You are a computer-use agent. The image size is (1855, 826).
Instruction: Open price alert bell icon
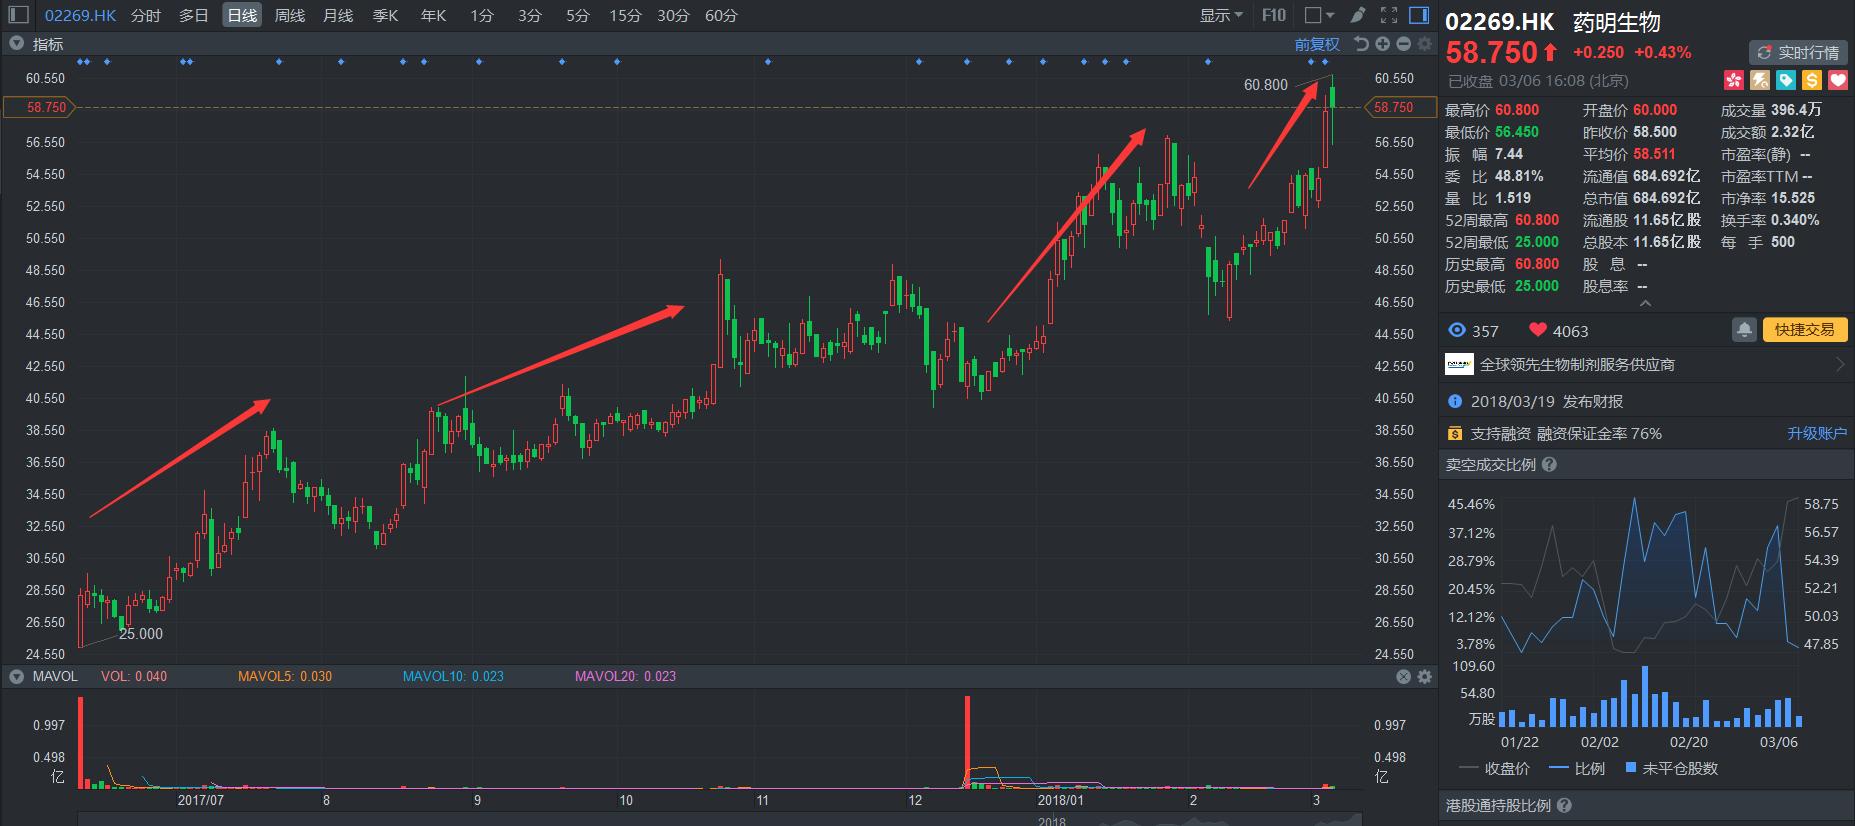[x=1744, y=330]
